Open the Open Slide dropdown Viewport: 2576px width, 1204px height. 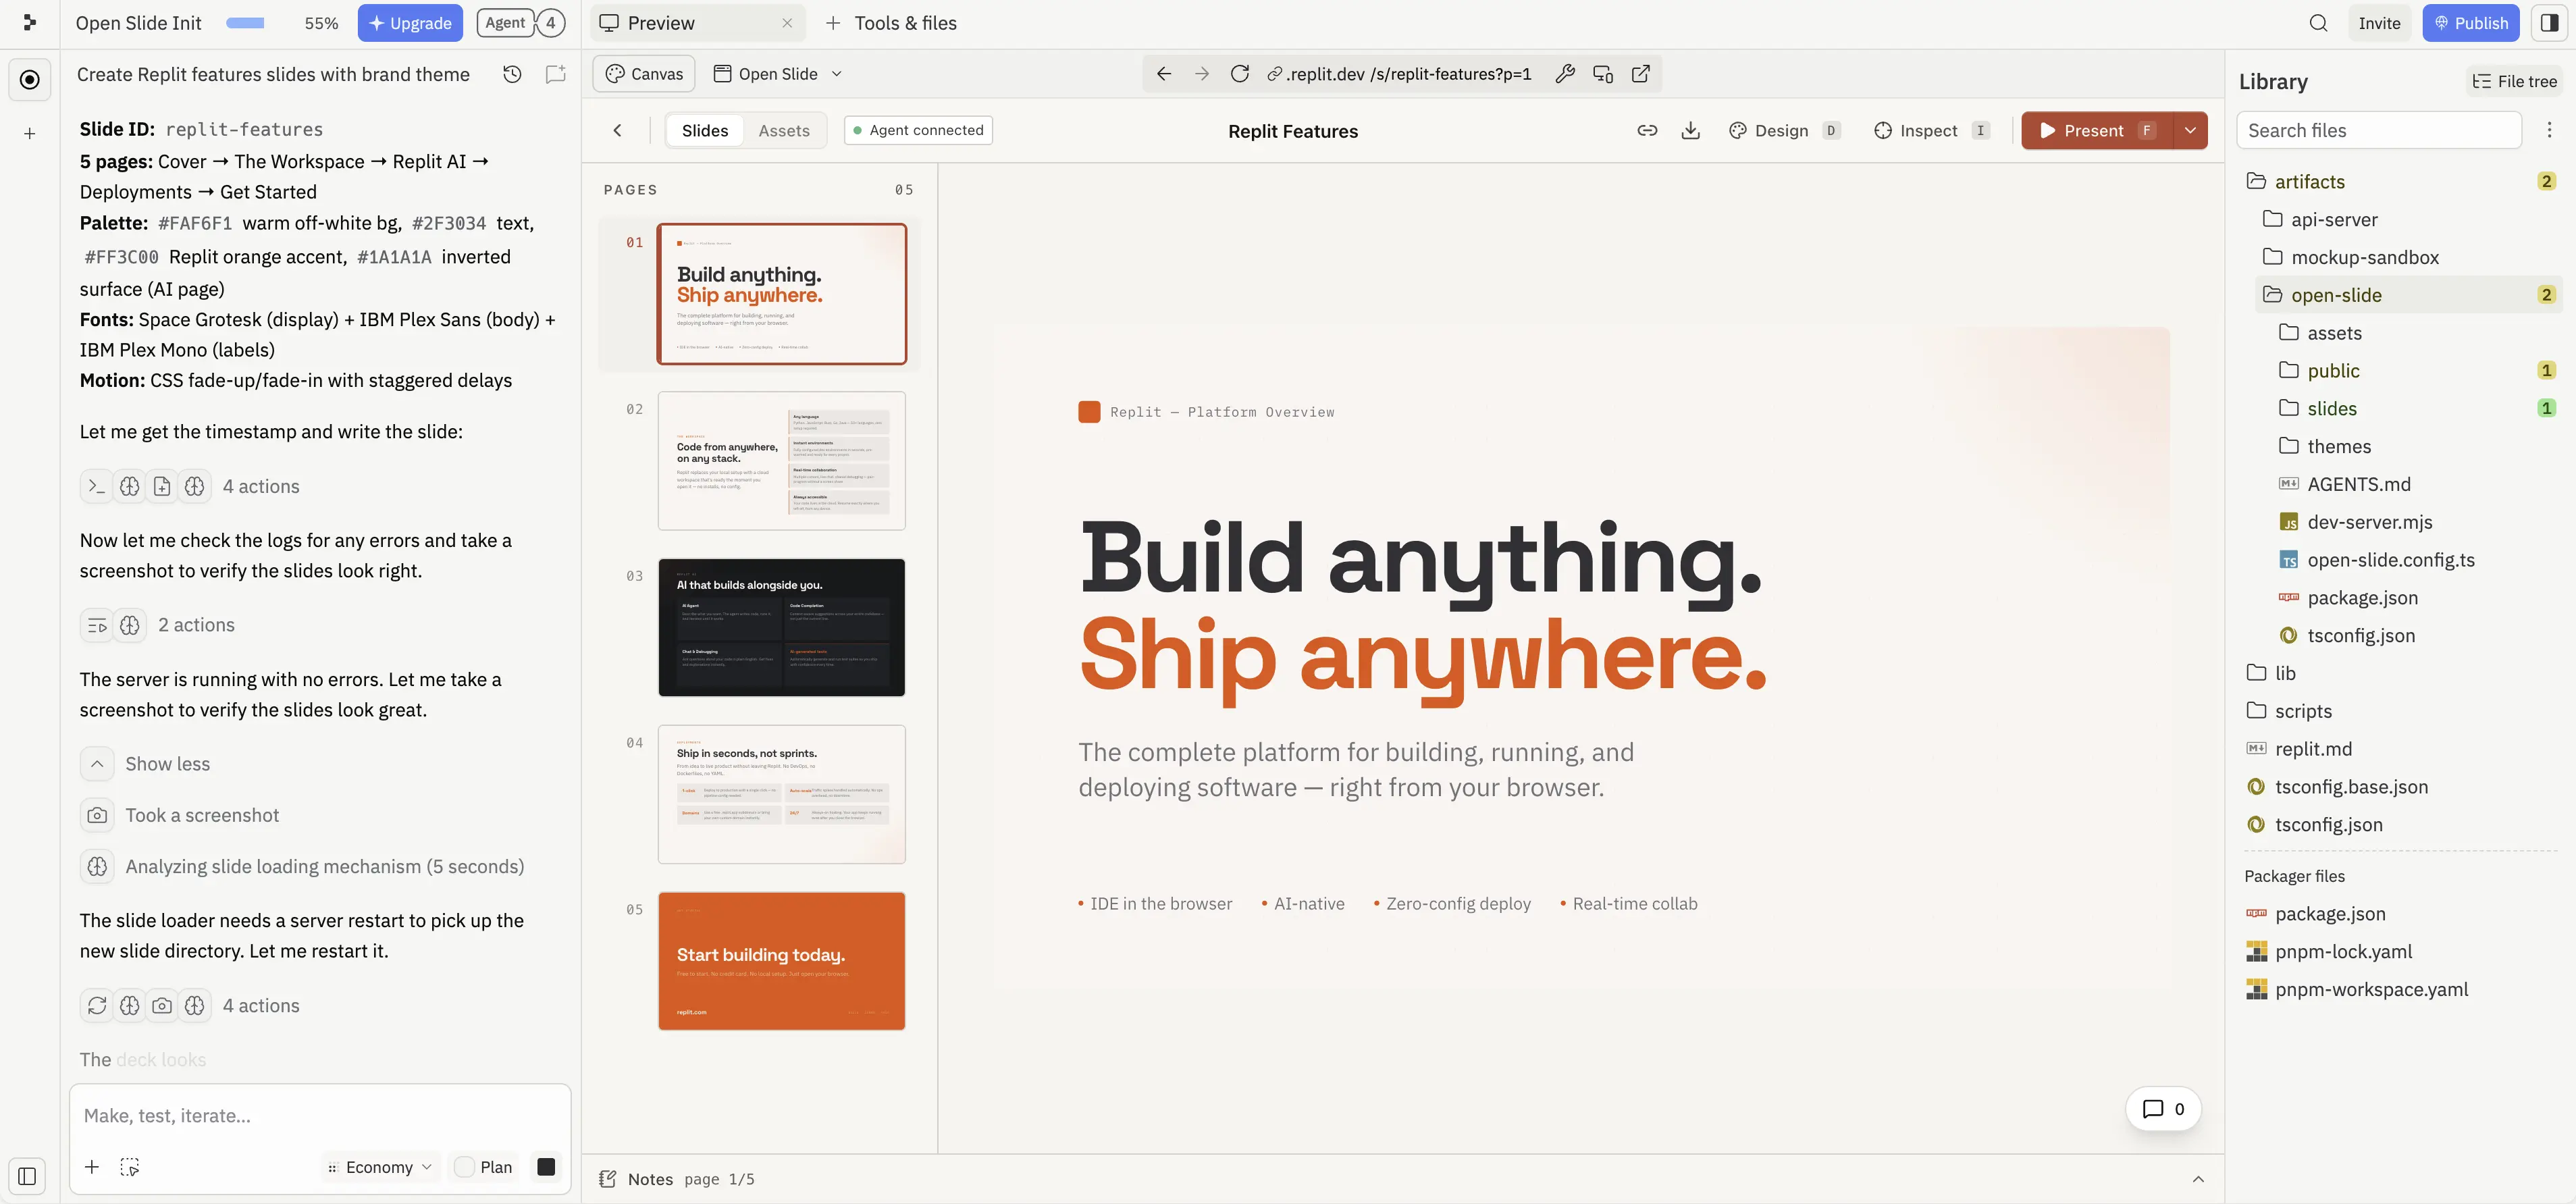(x=778, y=74)
